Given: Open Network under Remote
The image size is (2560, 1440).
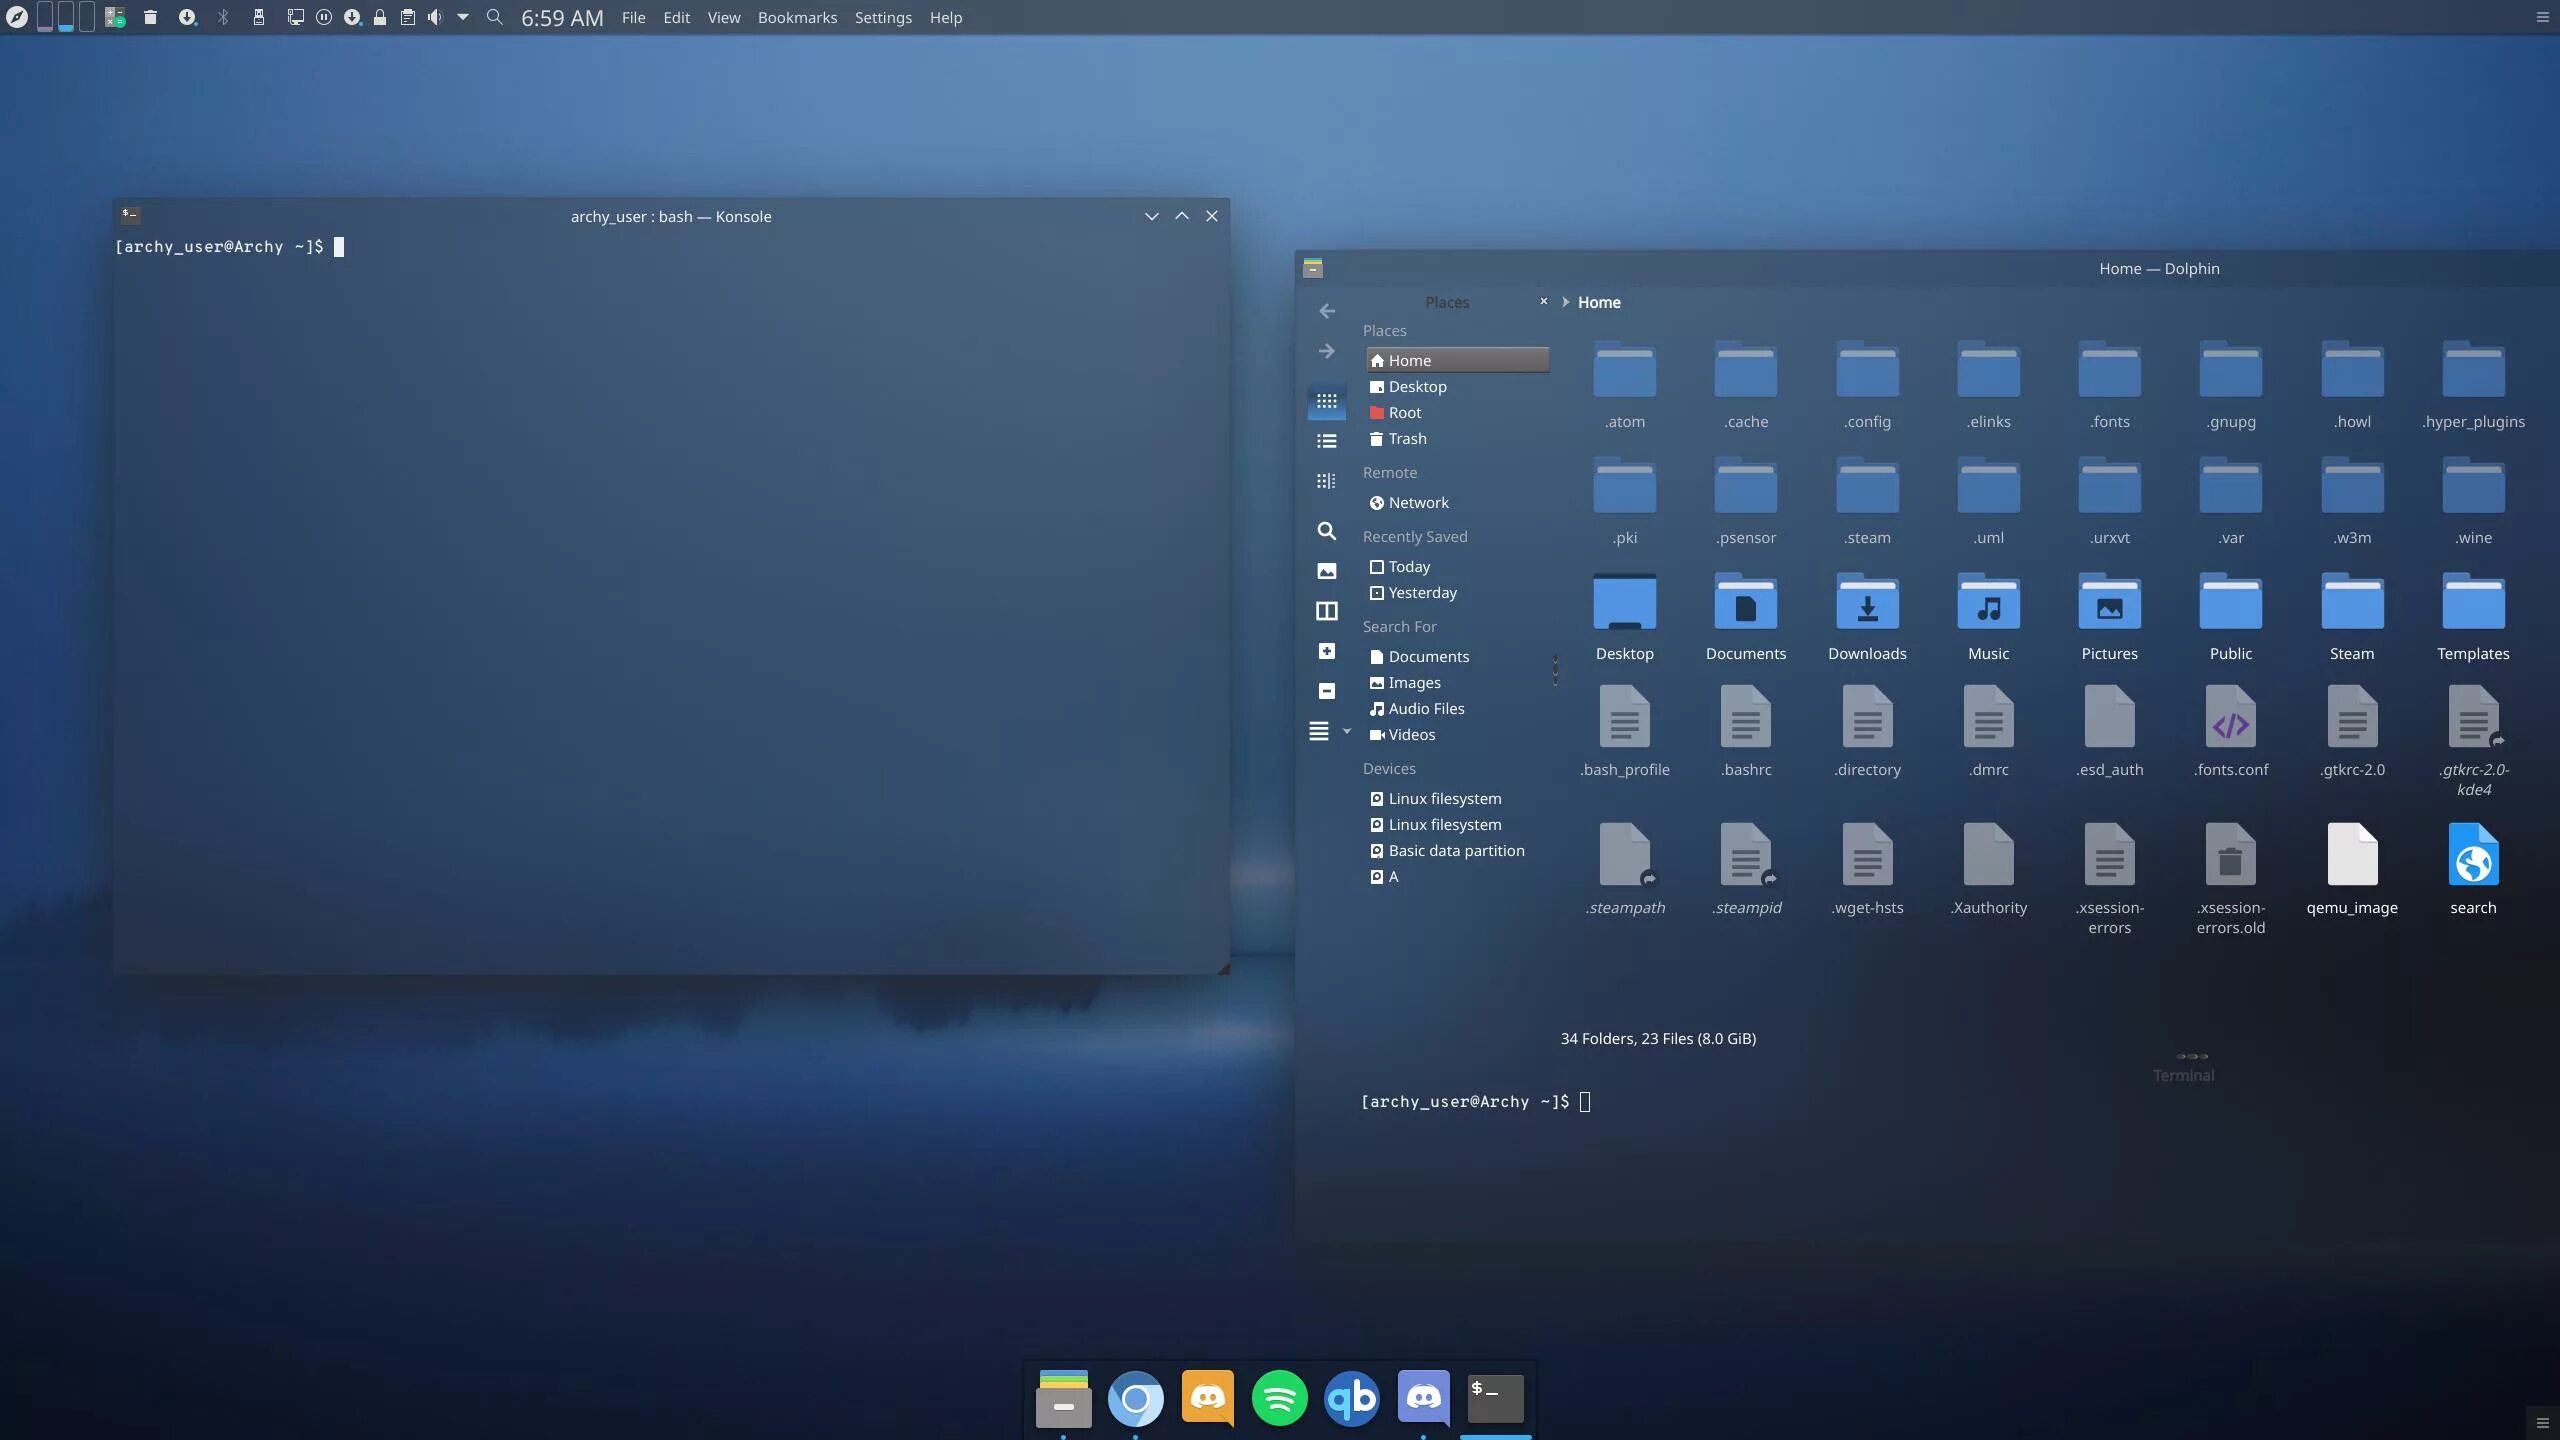Looking at the screenshot, I should 1457,502.
